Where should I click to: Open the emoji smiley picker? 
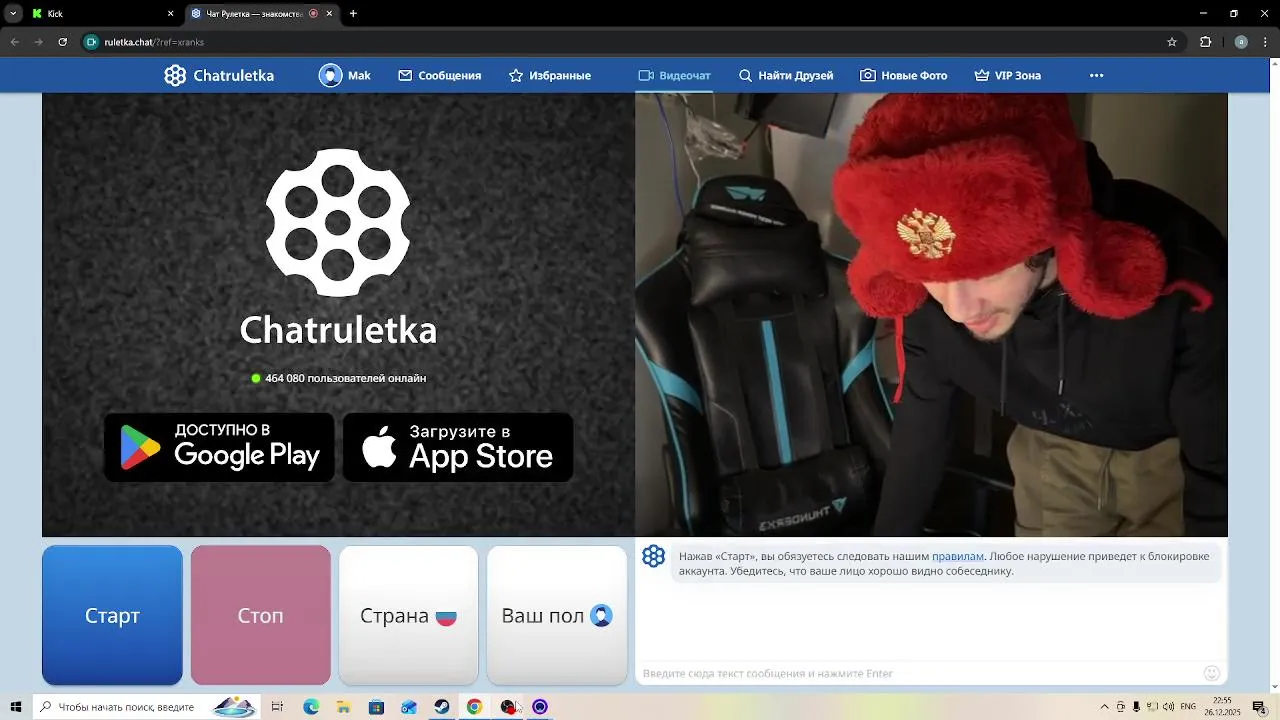tap(1212, 673)
